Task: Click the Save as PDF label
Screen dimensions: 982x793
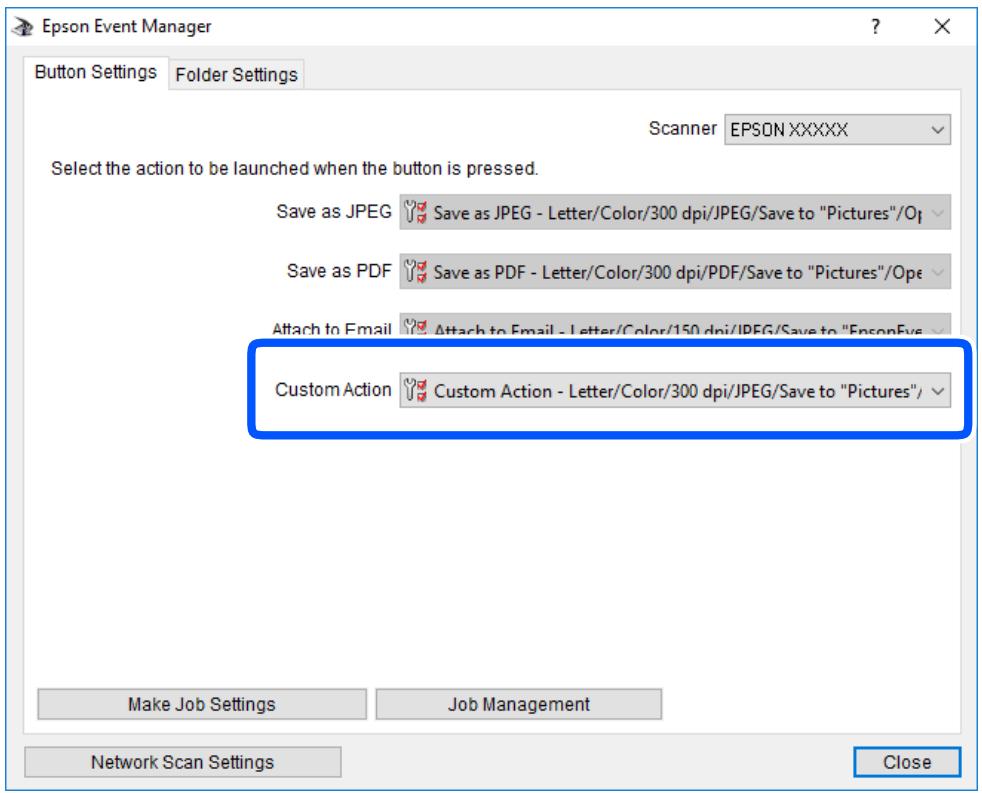Action: click(x=339, y=271)
